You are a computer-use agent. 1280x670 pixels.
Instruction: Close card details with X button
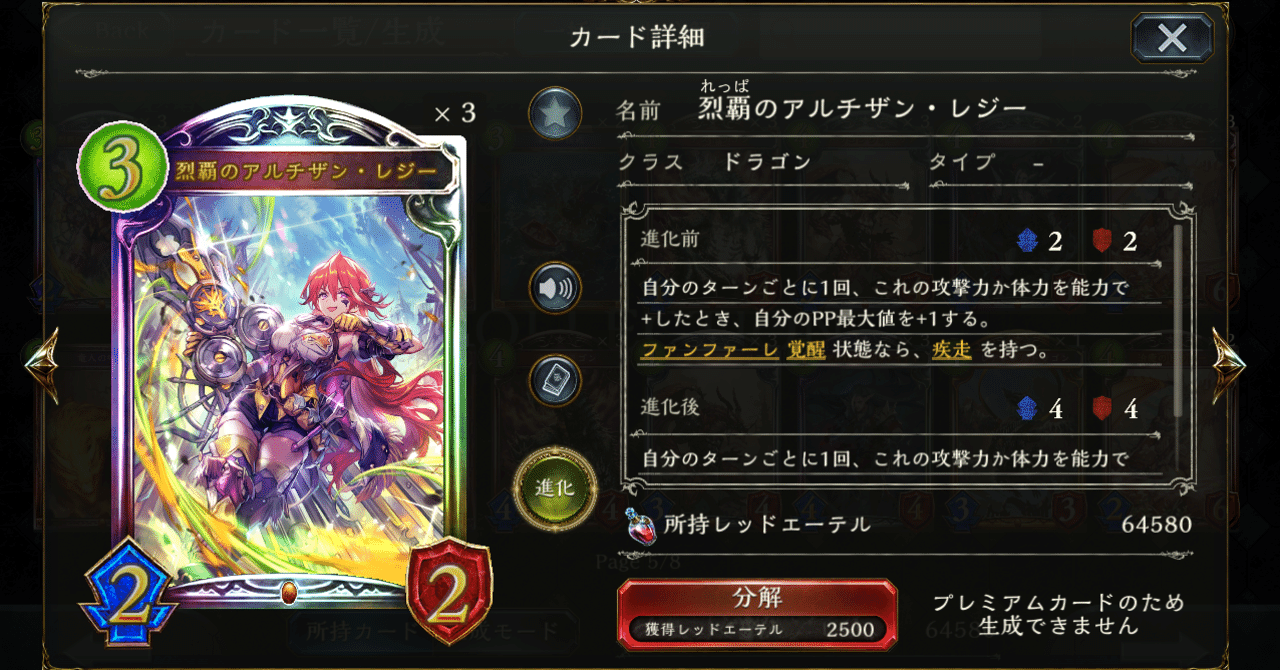point(1172,38)
